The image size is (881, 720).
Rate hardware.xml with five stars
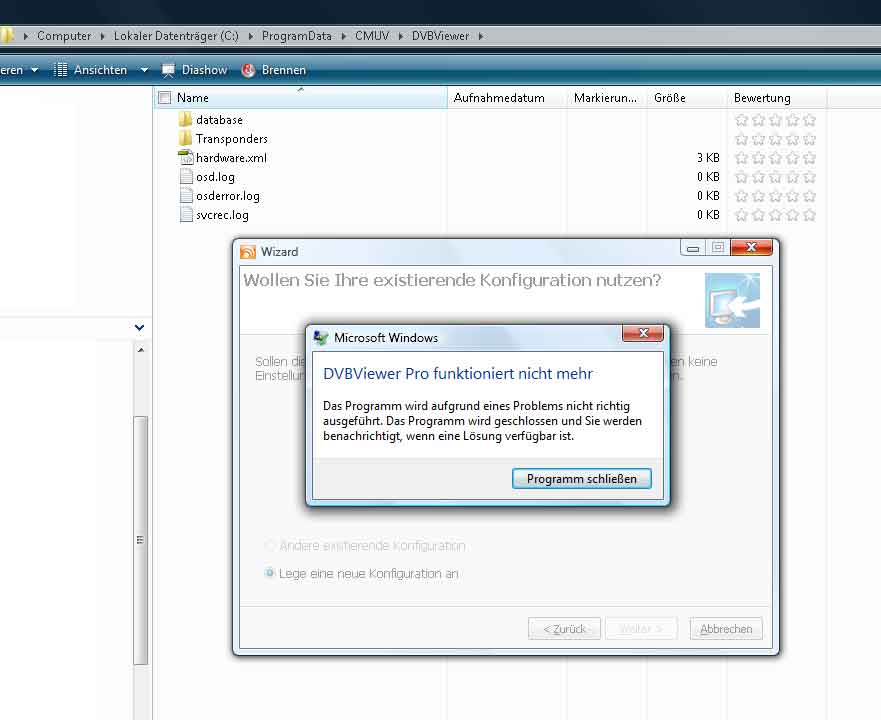pyautogui.click(x=809, y=158)
